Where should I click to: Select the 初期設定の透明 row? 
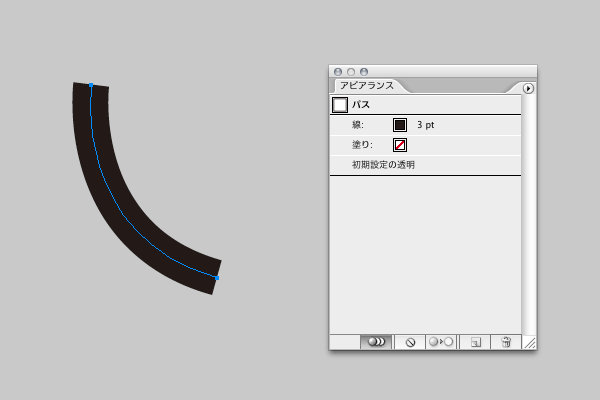coord(425,165)
